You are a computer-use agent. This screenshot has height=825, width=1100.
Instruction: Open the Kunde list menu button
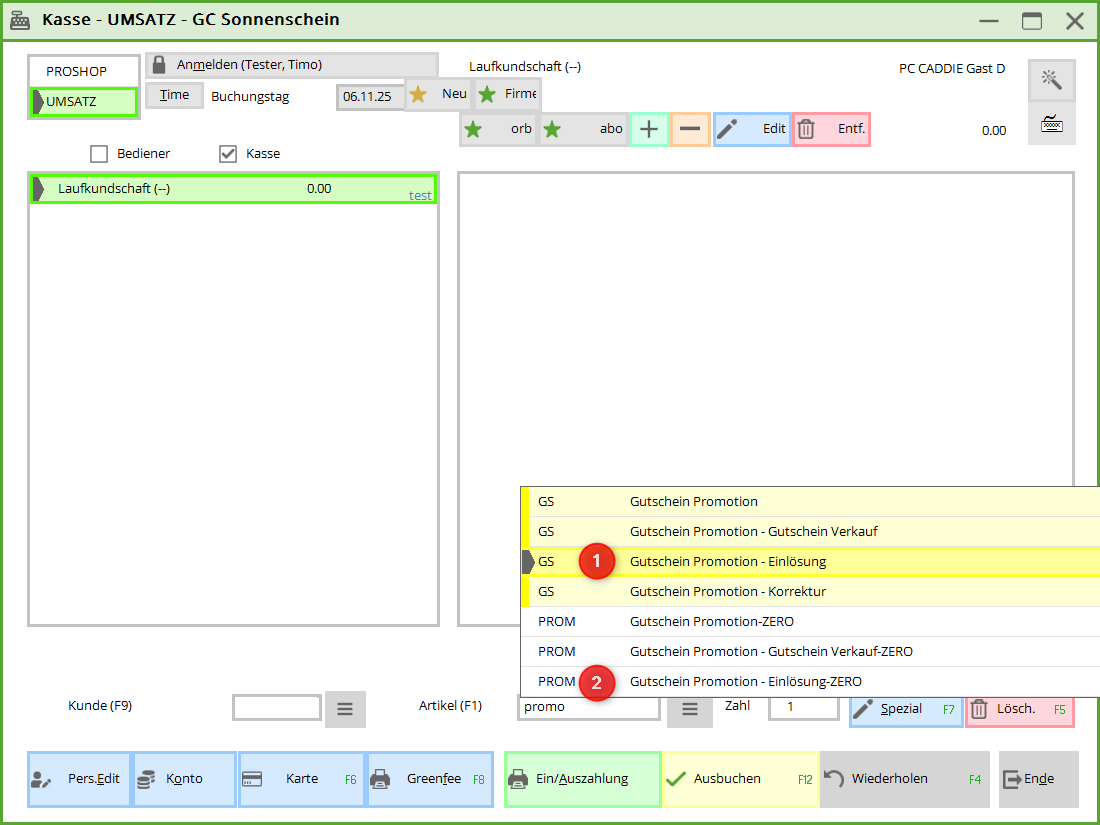click(345, 709)
